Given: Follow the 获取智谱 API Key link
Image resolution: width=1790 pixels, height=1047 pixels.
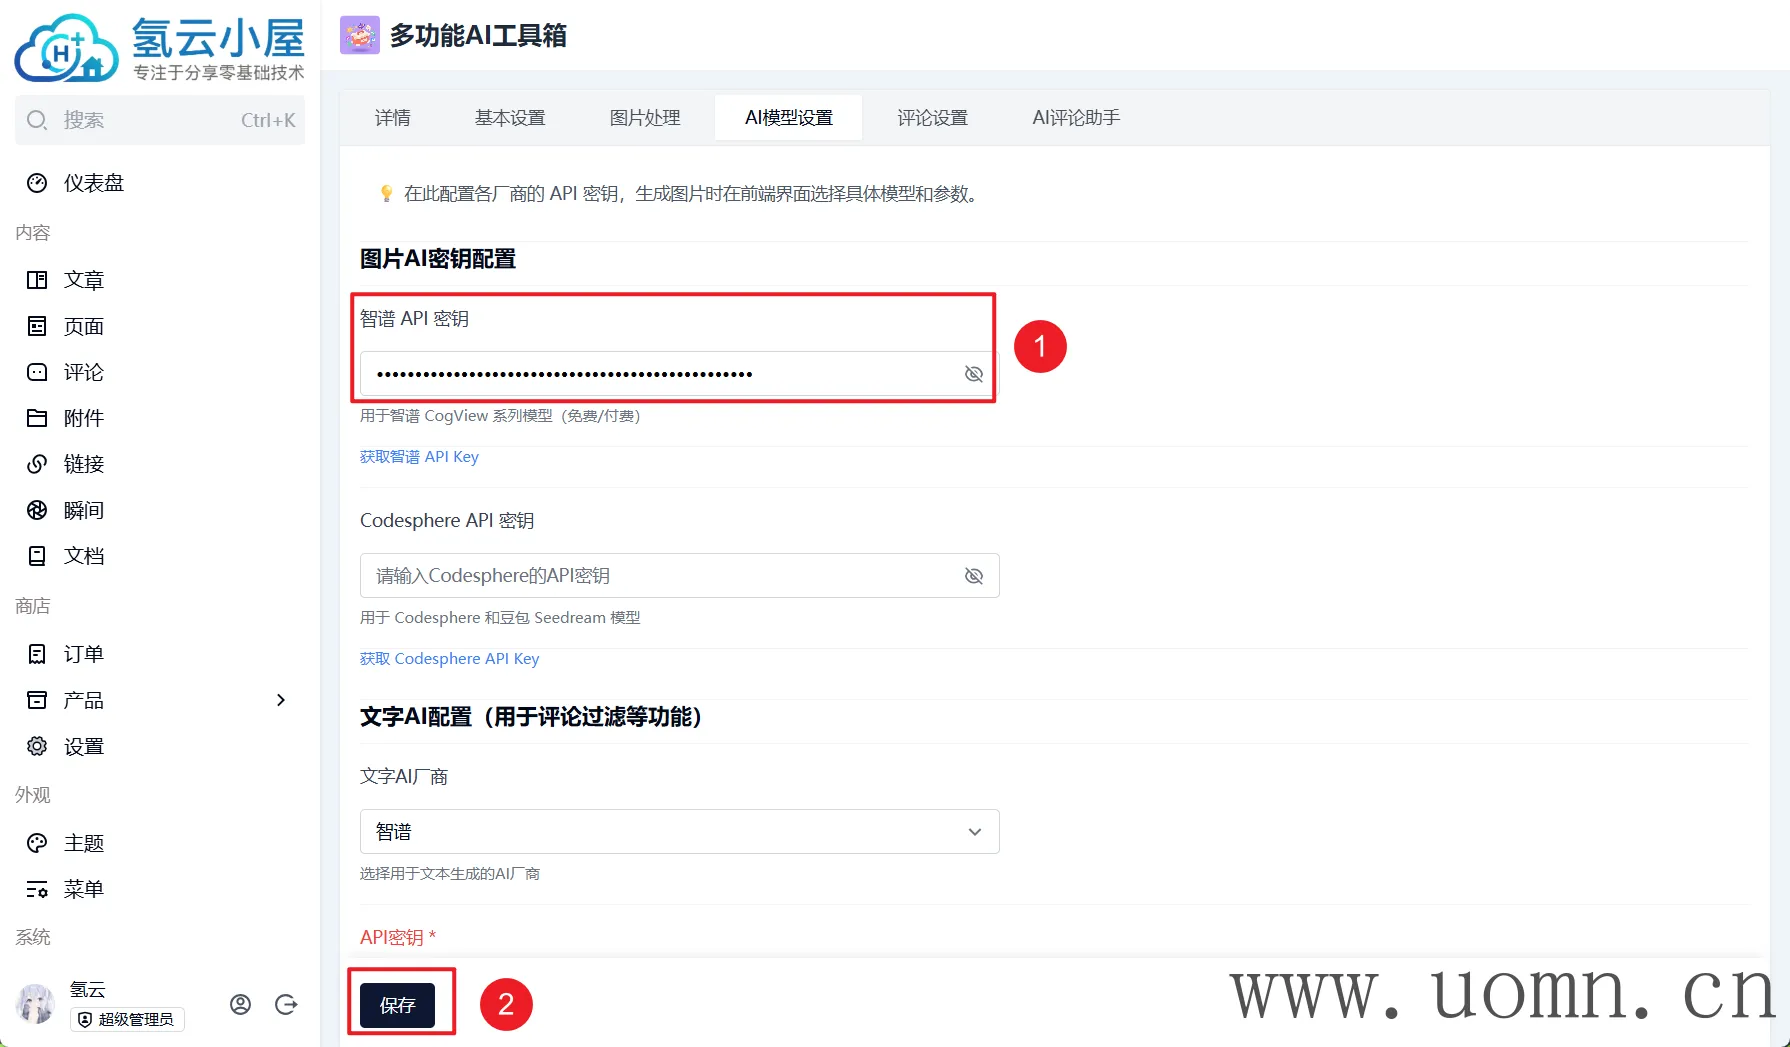Looking at the screenshot, I should pyautogui.click(x=419, y=457).
